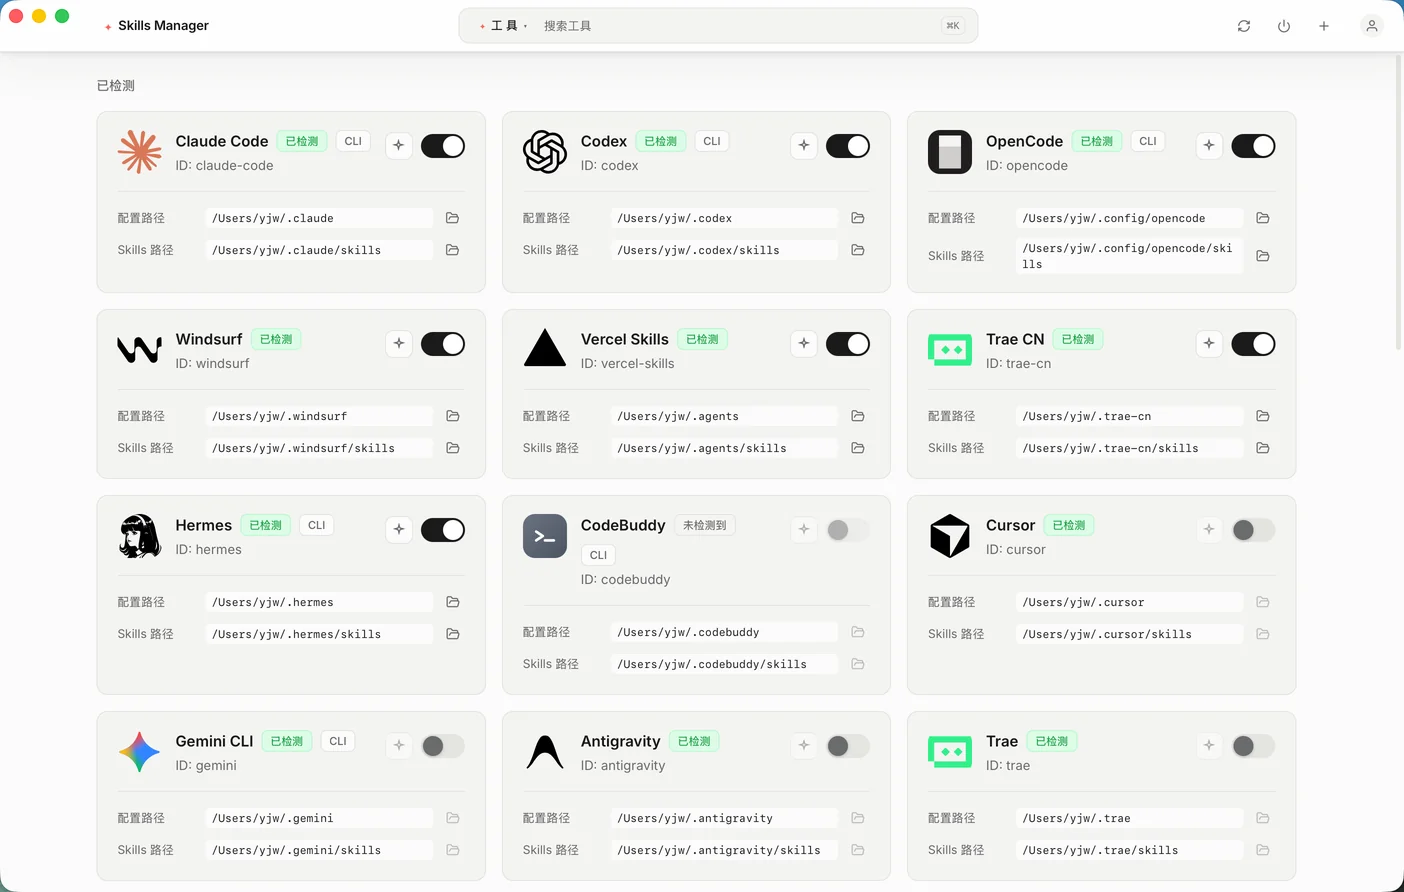The image size is (1404, 892).
Task: Click the sparkle button on the Windsurf card
Action: coord(399,344)
